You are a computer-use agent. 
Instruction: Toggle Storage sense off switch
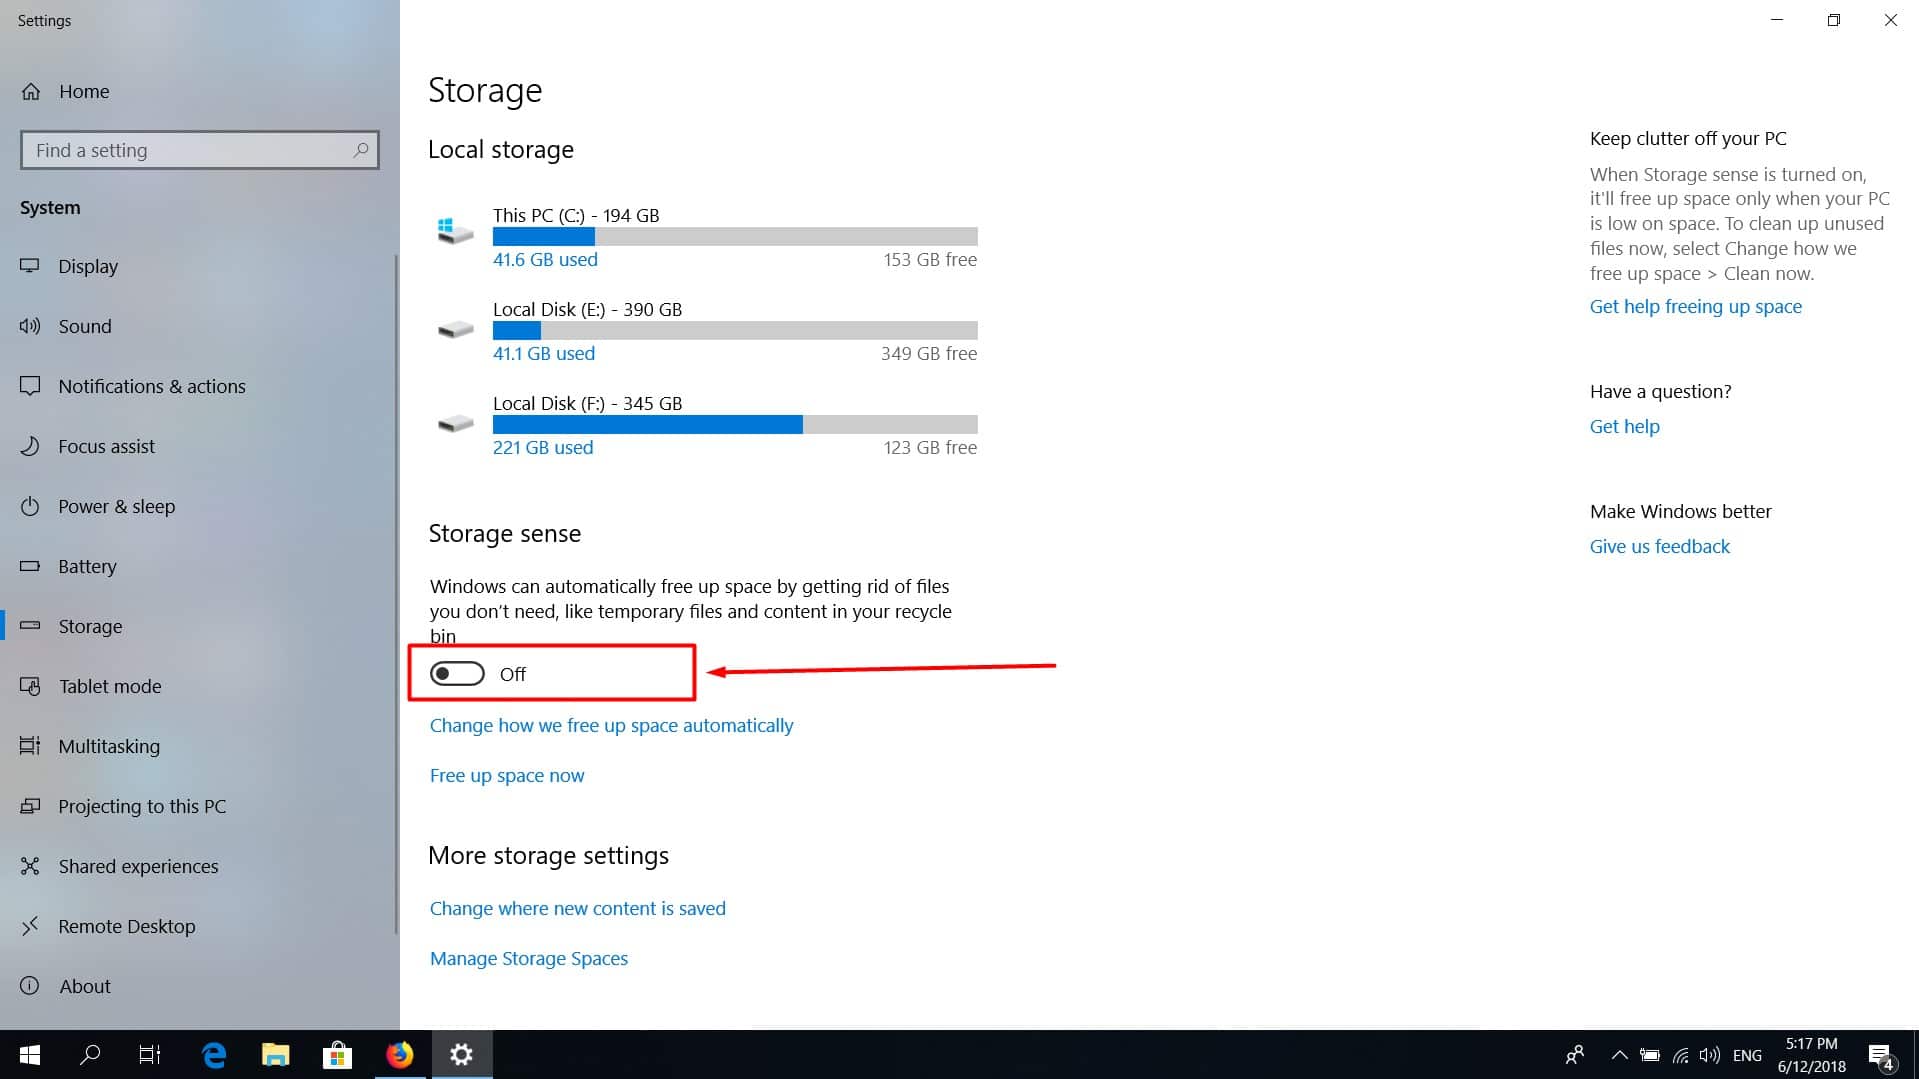tap(457, 673)
